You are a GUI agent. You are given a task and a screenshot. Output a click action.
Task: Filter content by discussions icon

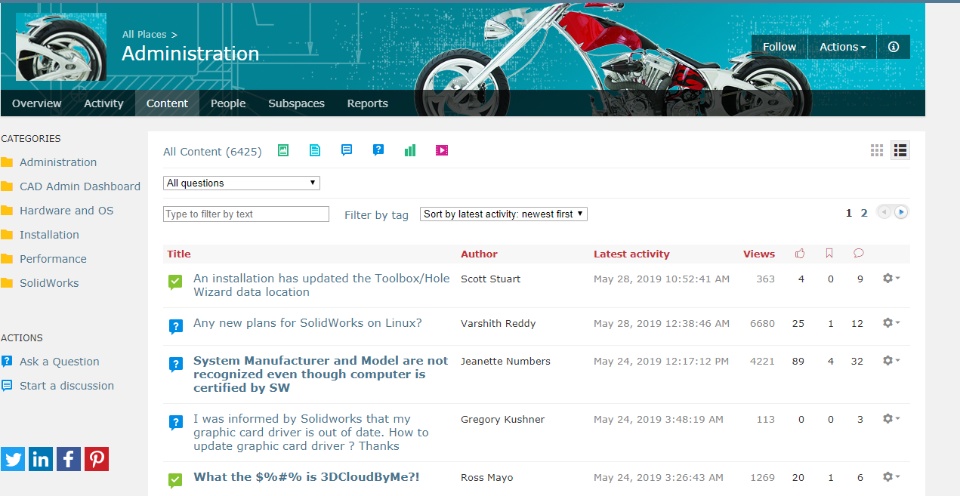(347, 150)
